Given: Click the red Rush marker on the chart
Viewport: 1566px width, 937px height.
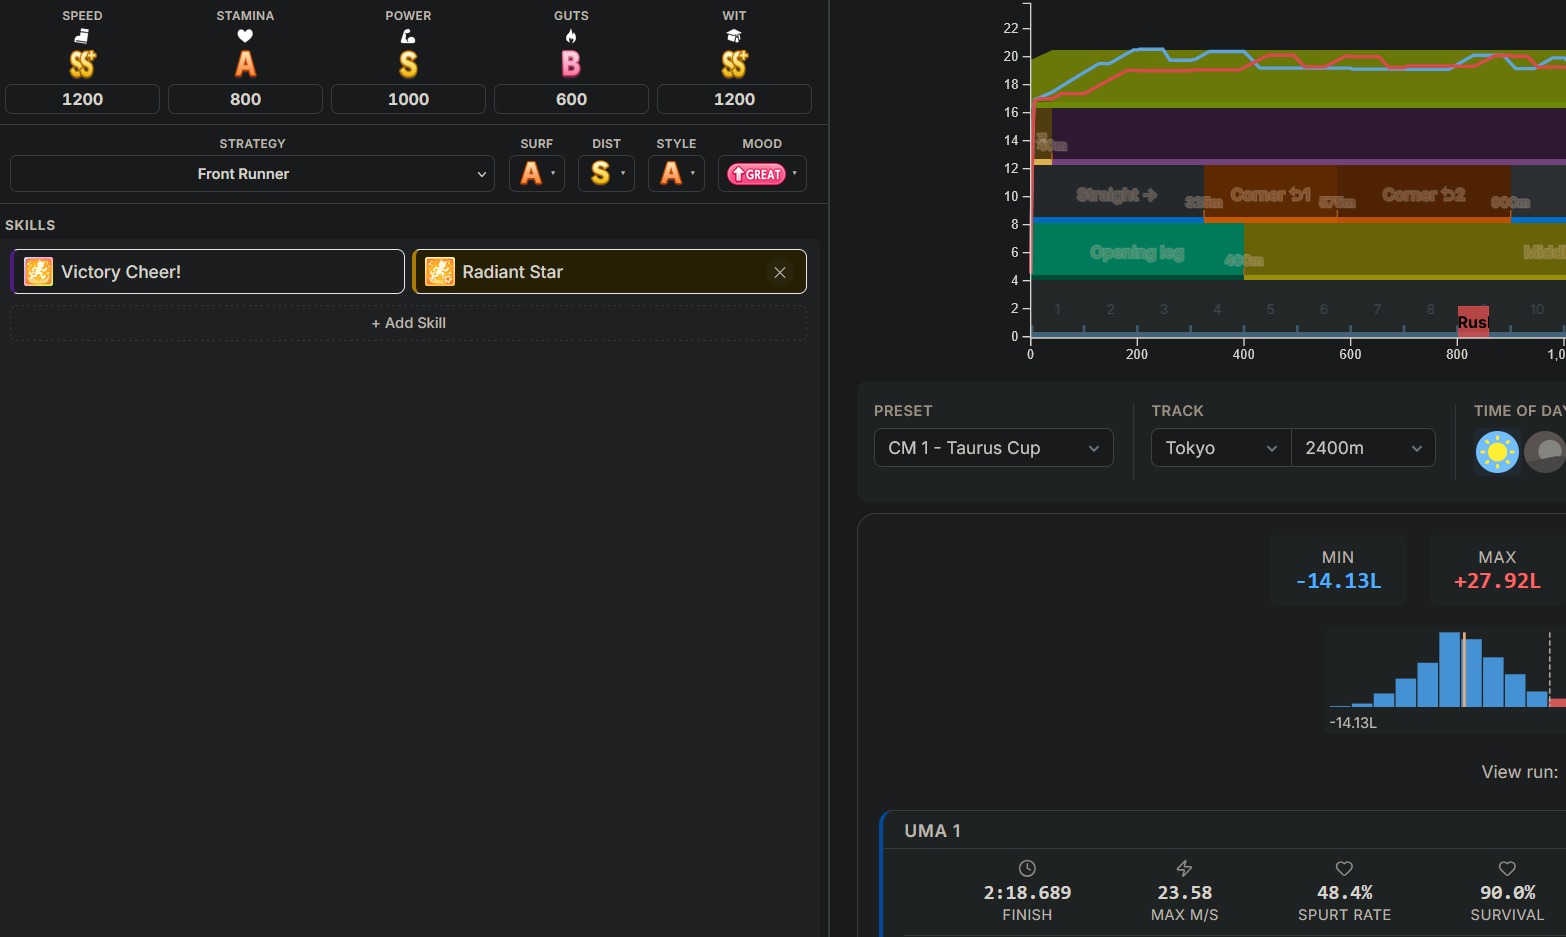Looking at the screenshot, I should [1473, 321].
